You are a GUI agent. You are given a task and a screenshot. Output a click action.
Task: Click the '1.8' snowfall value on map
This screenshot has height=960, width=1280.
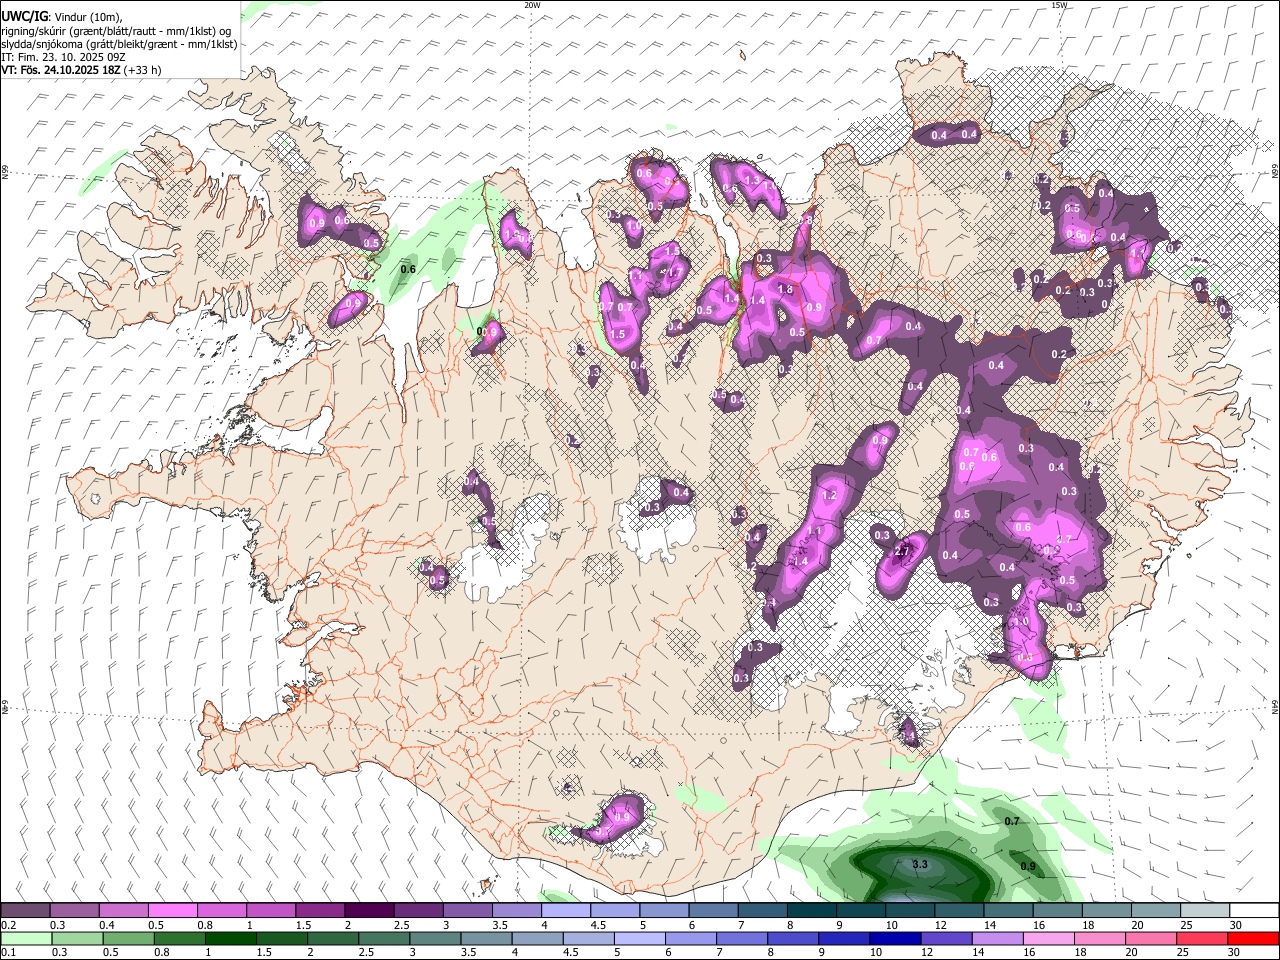(785, 290)
